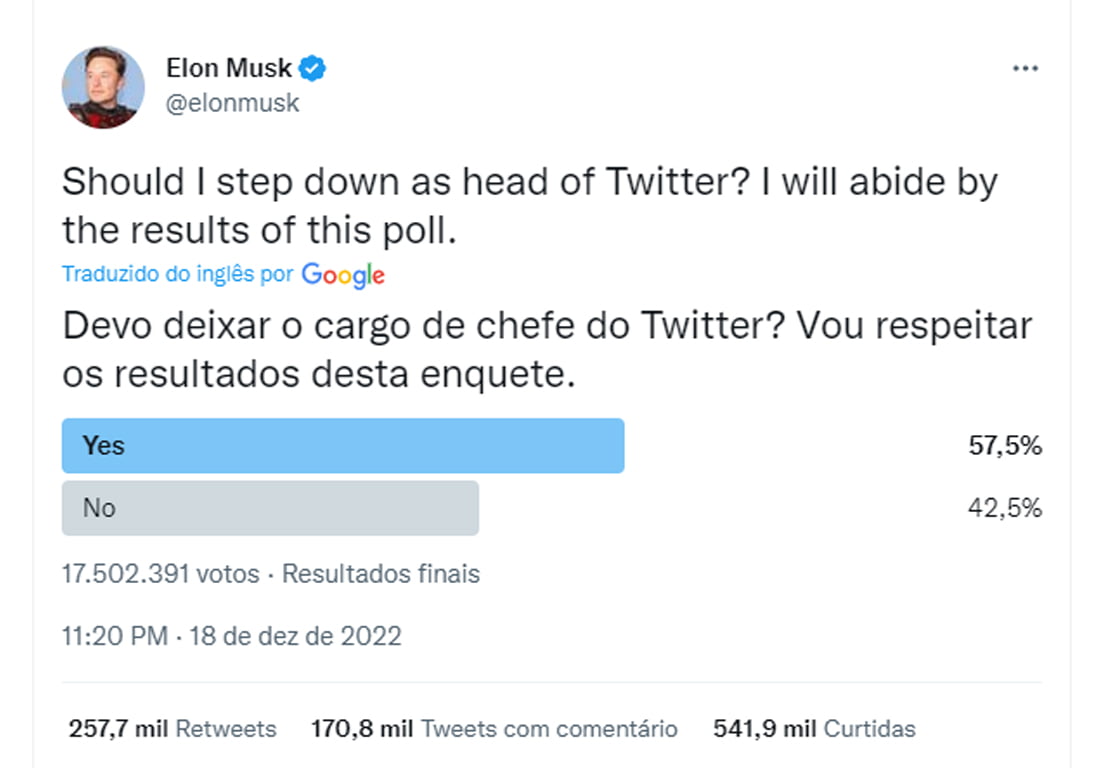Image resolution: width=1111 pixels, height=768 pixels.
Task: View the 257,7 mil Retweets list
Action: 172,729
